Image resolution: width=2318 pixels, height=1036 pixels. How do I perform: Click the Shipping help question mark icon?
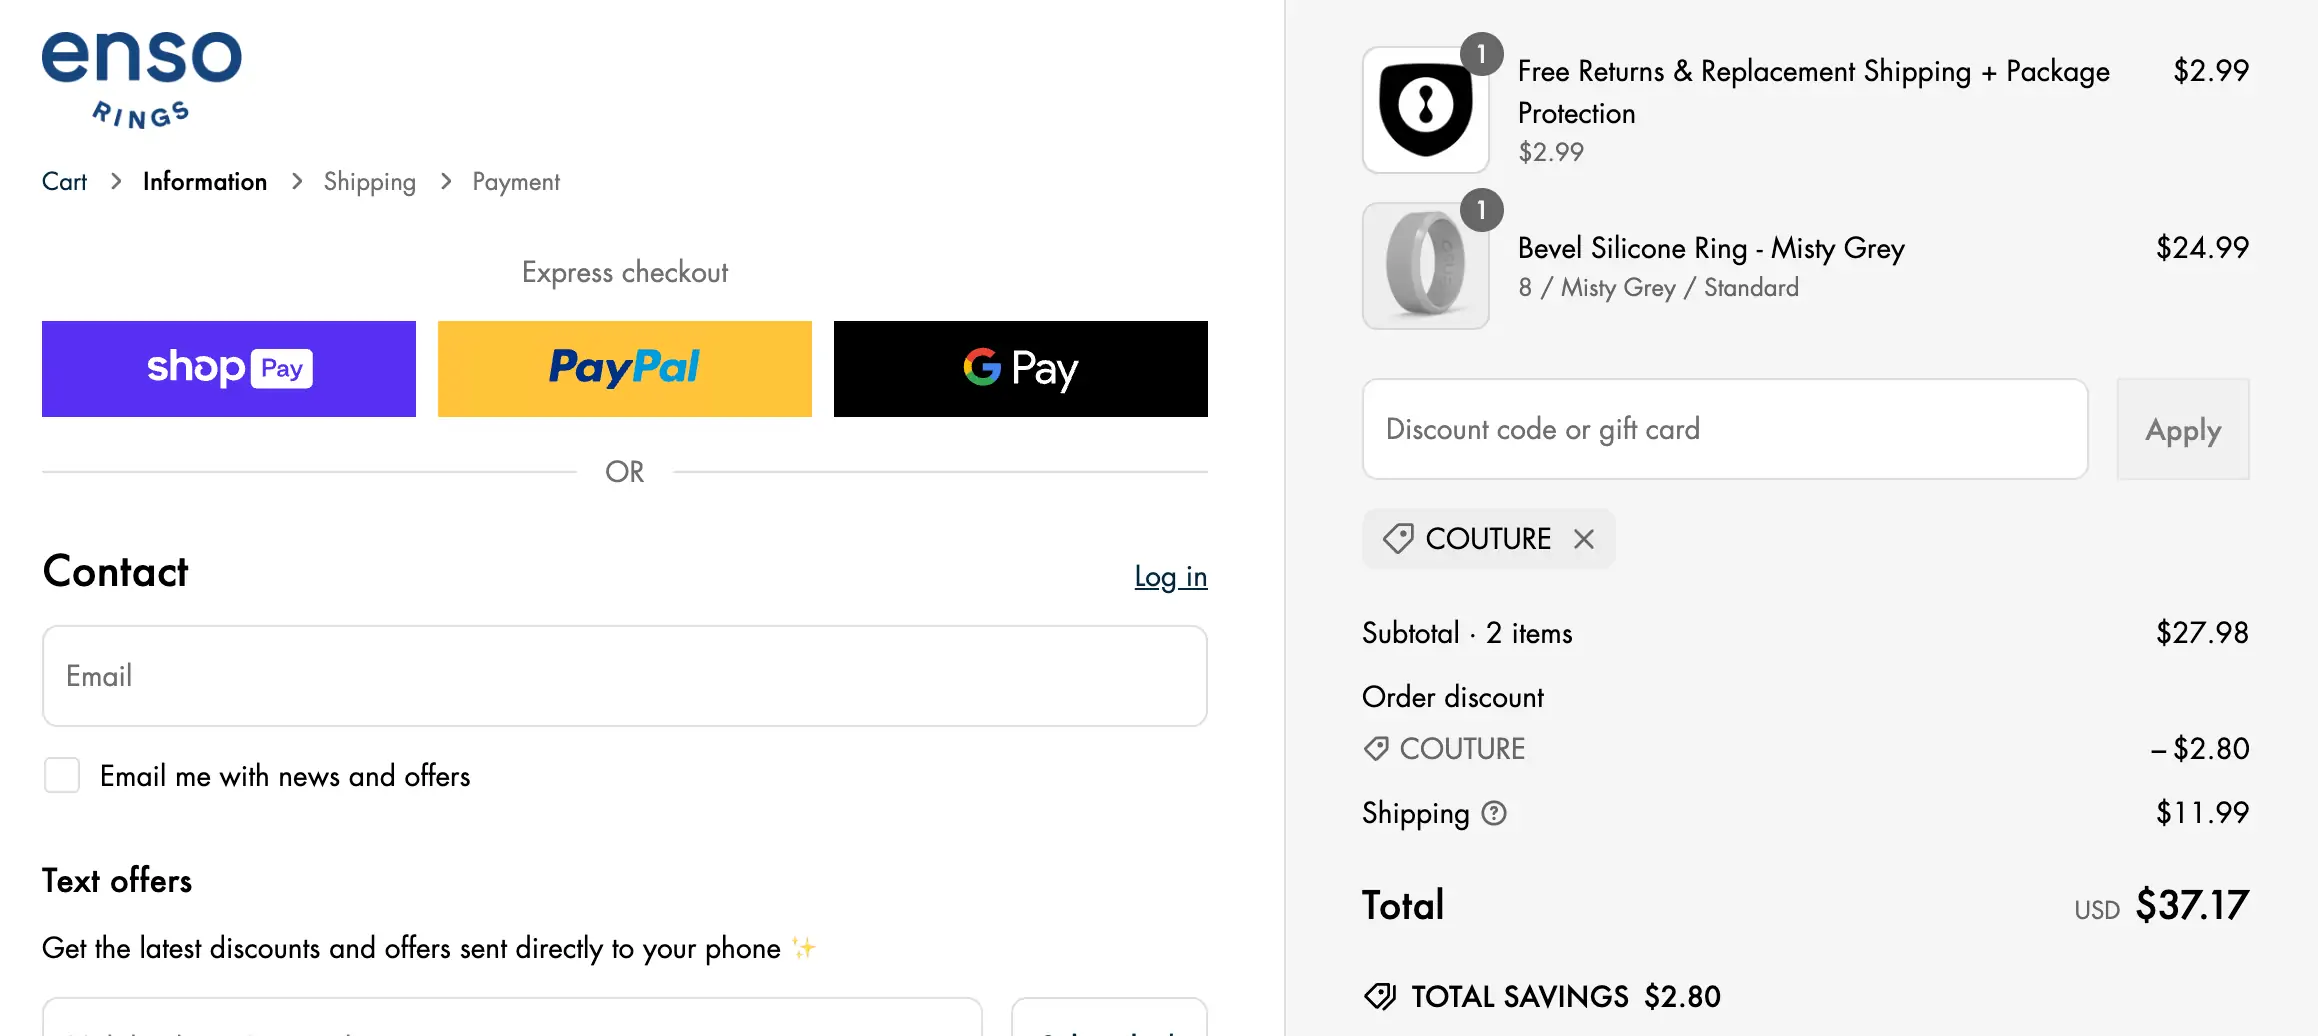pyautogui.click(x=1494, y=813)
